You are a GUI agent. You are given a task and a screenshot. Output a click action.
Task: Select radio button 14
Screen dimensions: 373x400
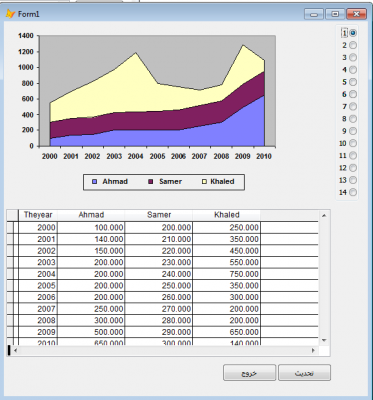353,192
